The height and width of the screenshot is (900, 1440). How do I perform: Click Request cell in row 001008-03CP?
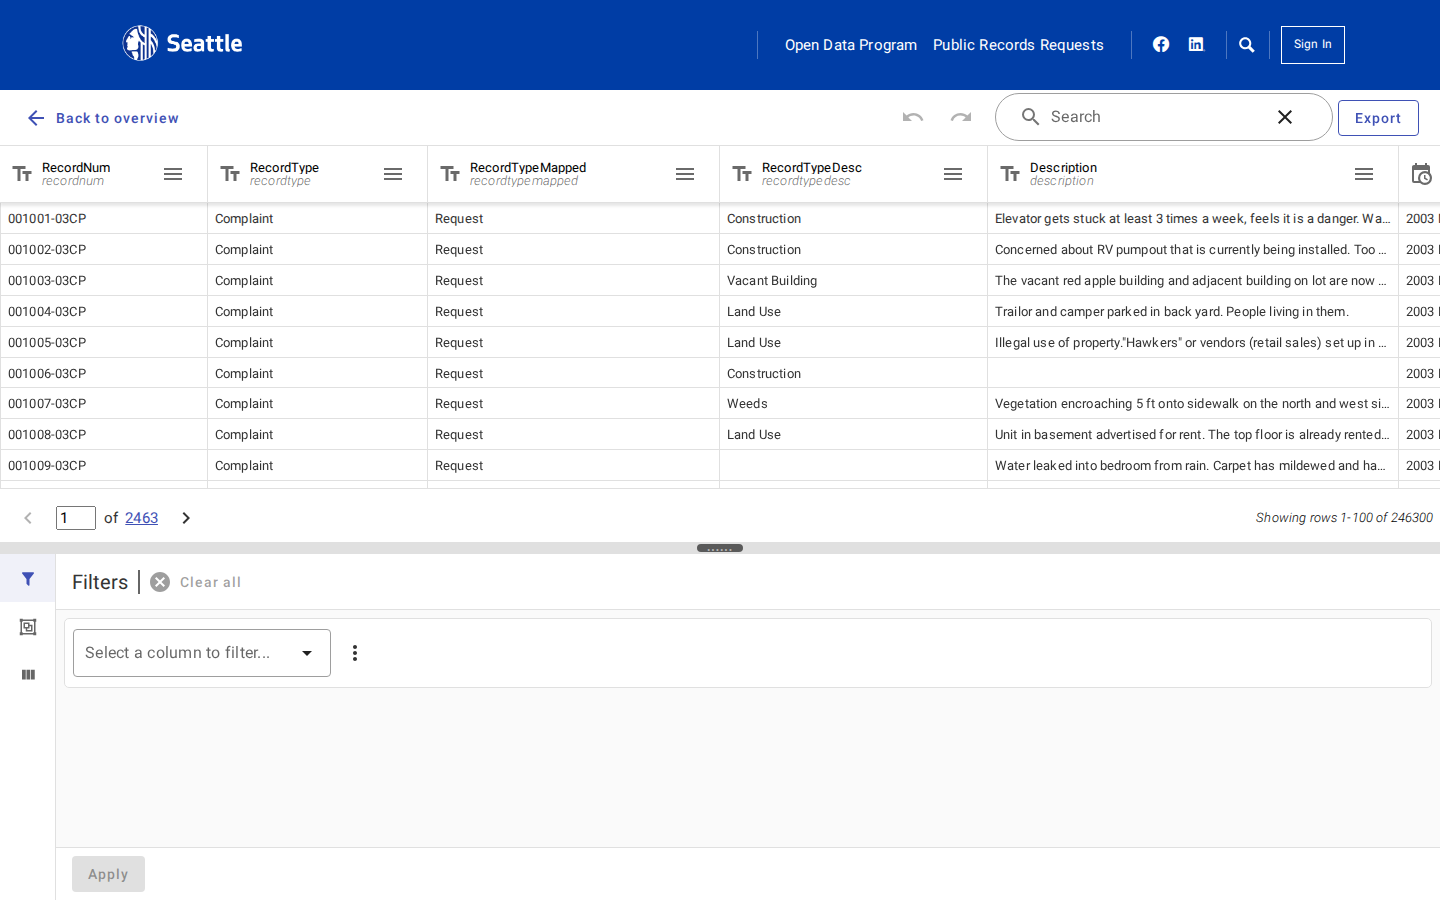point(573,435)
